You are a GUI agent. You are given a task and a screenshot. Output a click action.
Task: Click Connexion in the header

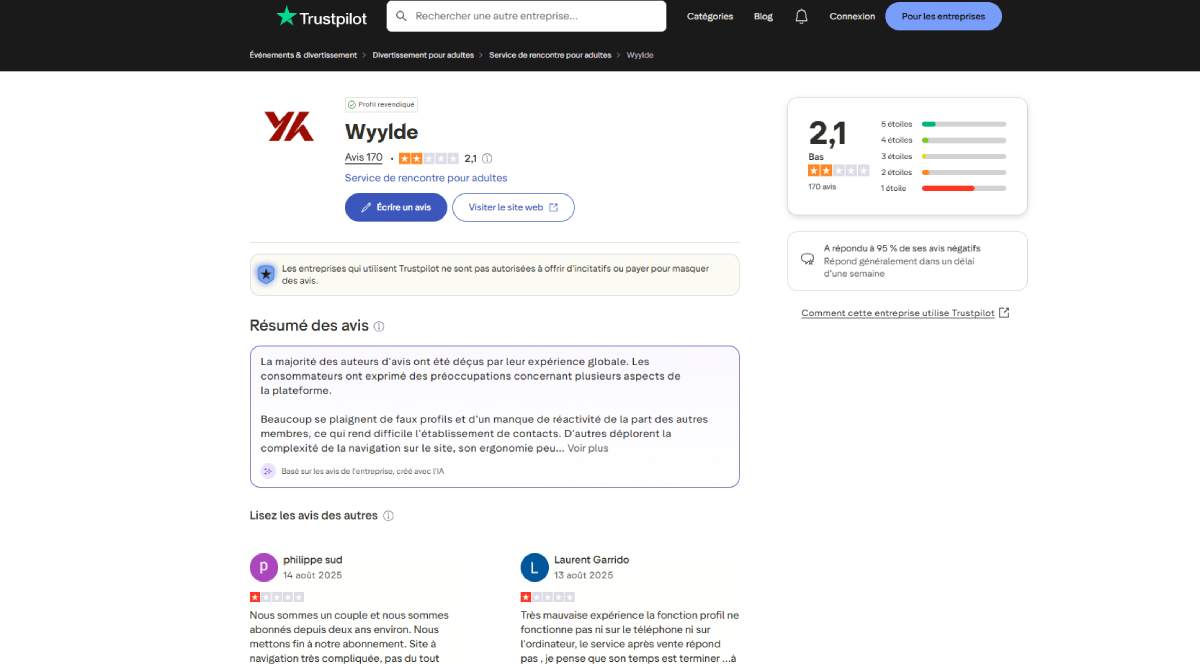(x=852, y=16)
